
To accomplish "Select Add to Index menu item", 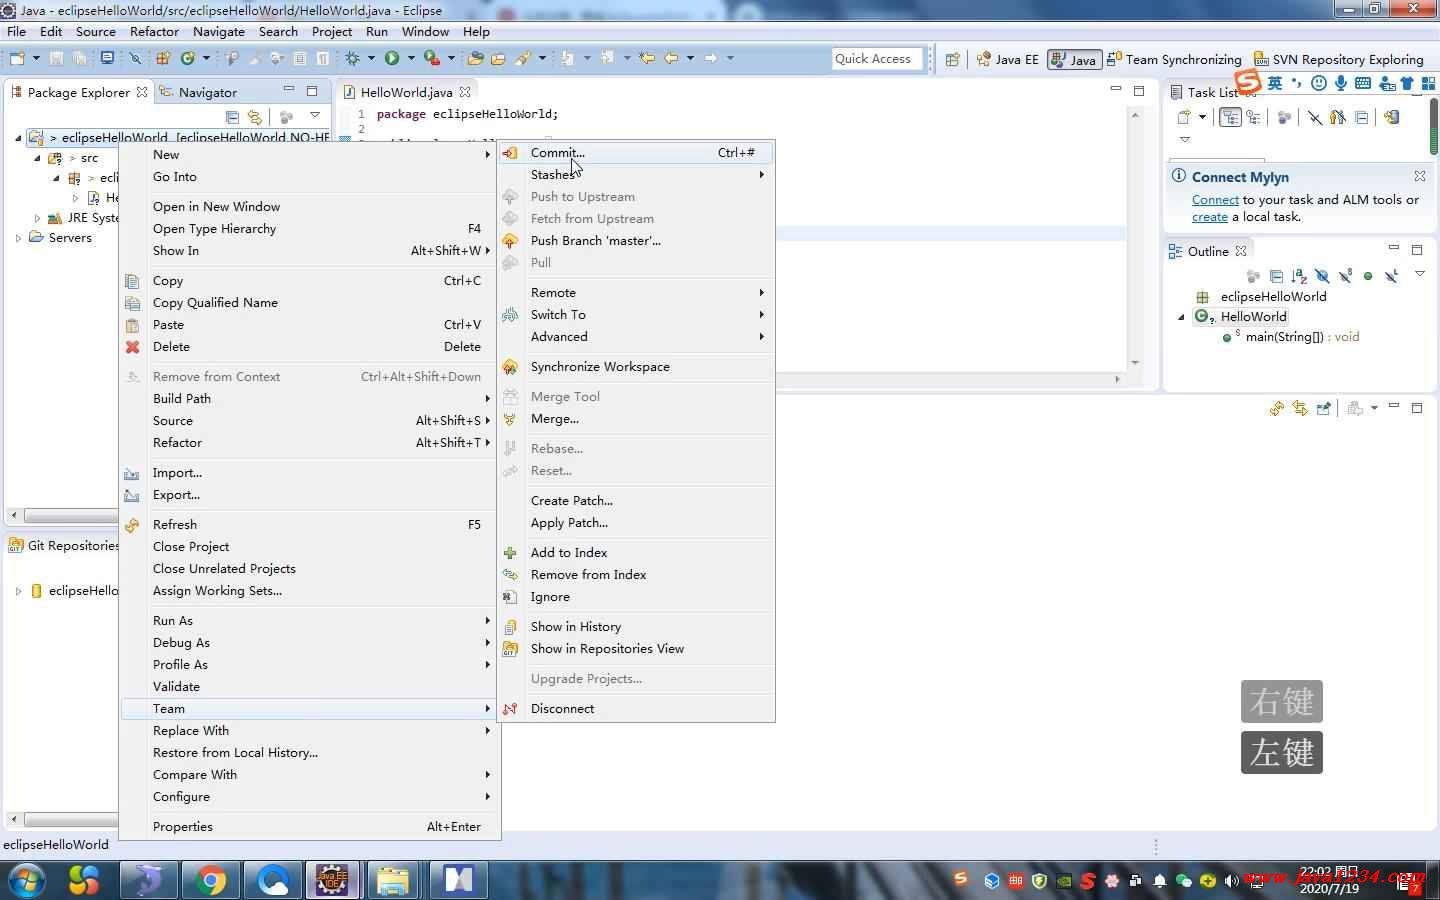I will point(636,553).
